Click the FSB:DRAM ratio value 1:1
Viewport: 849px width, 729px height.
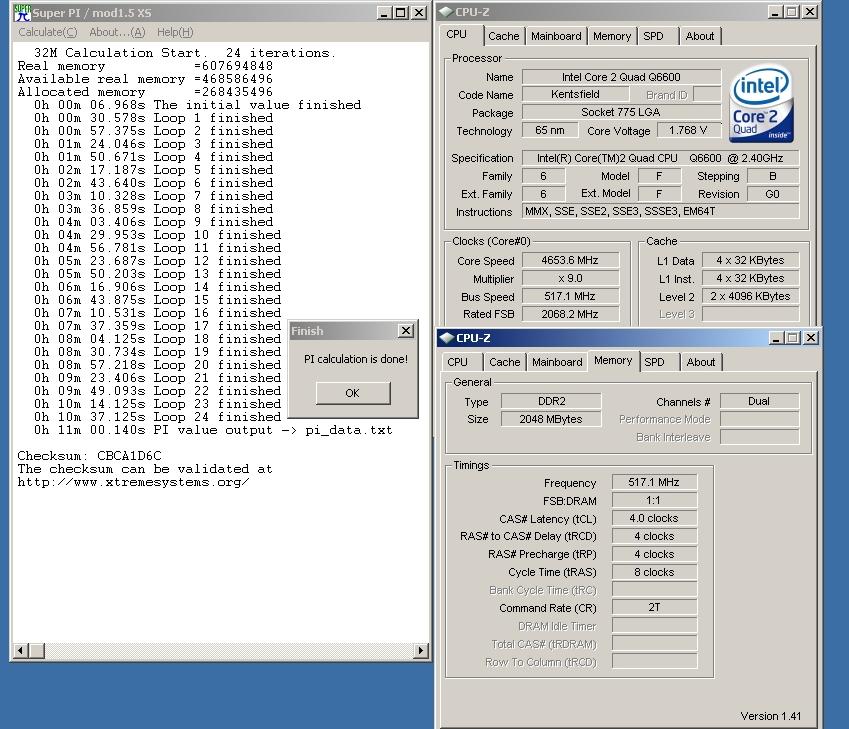pyautogui.click(x=654, y=500)
